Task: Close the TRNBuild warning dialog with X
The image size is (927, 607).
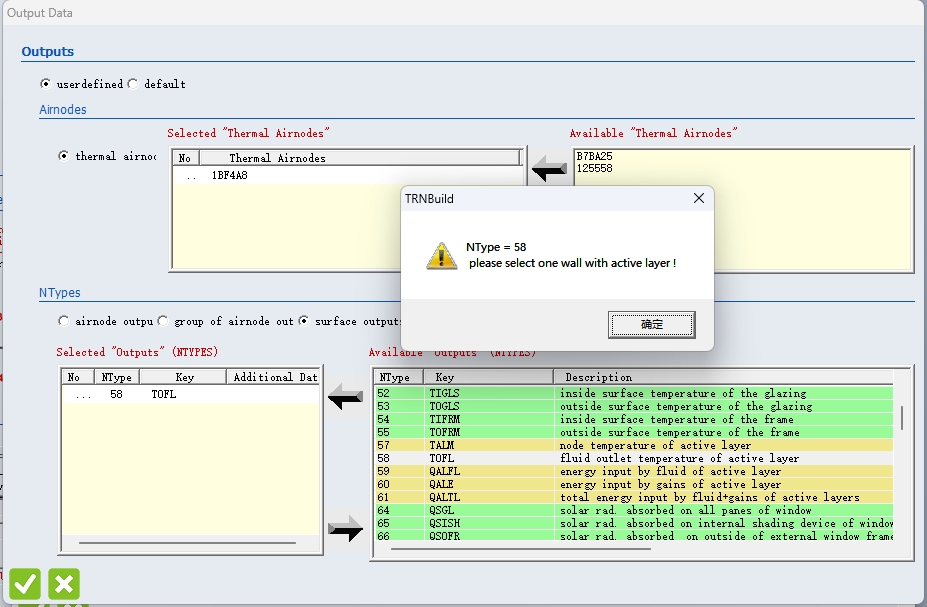Action: 699,199
